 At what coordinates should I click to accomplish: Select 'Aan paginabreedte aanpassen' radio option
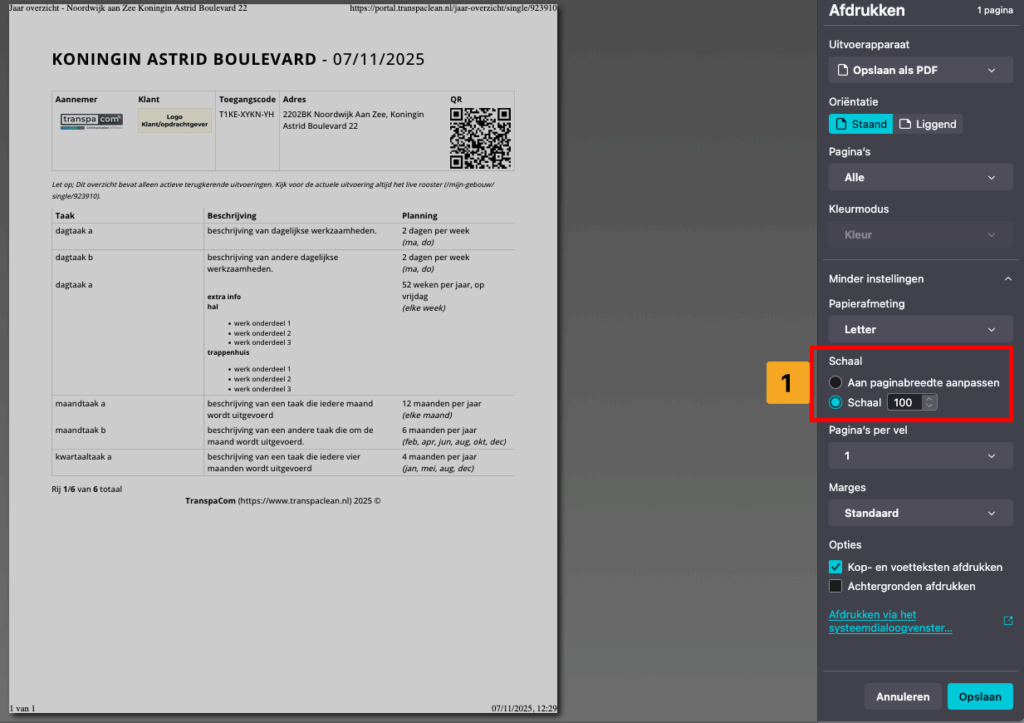coord(836,382)
